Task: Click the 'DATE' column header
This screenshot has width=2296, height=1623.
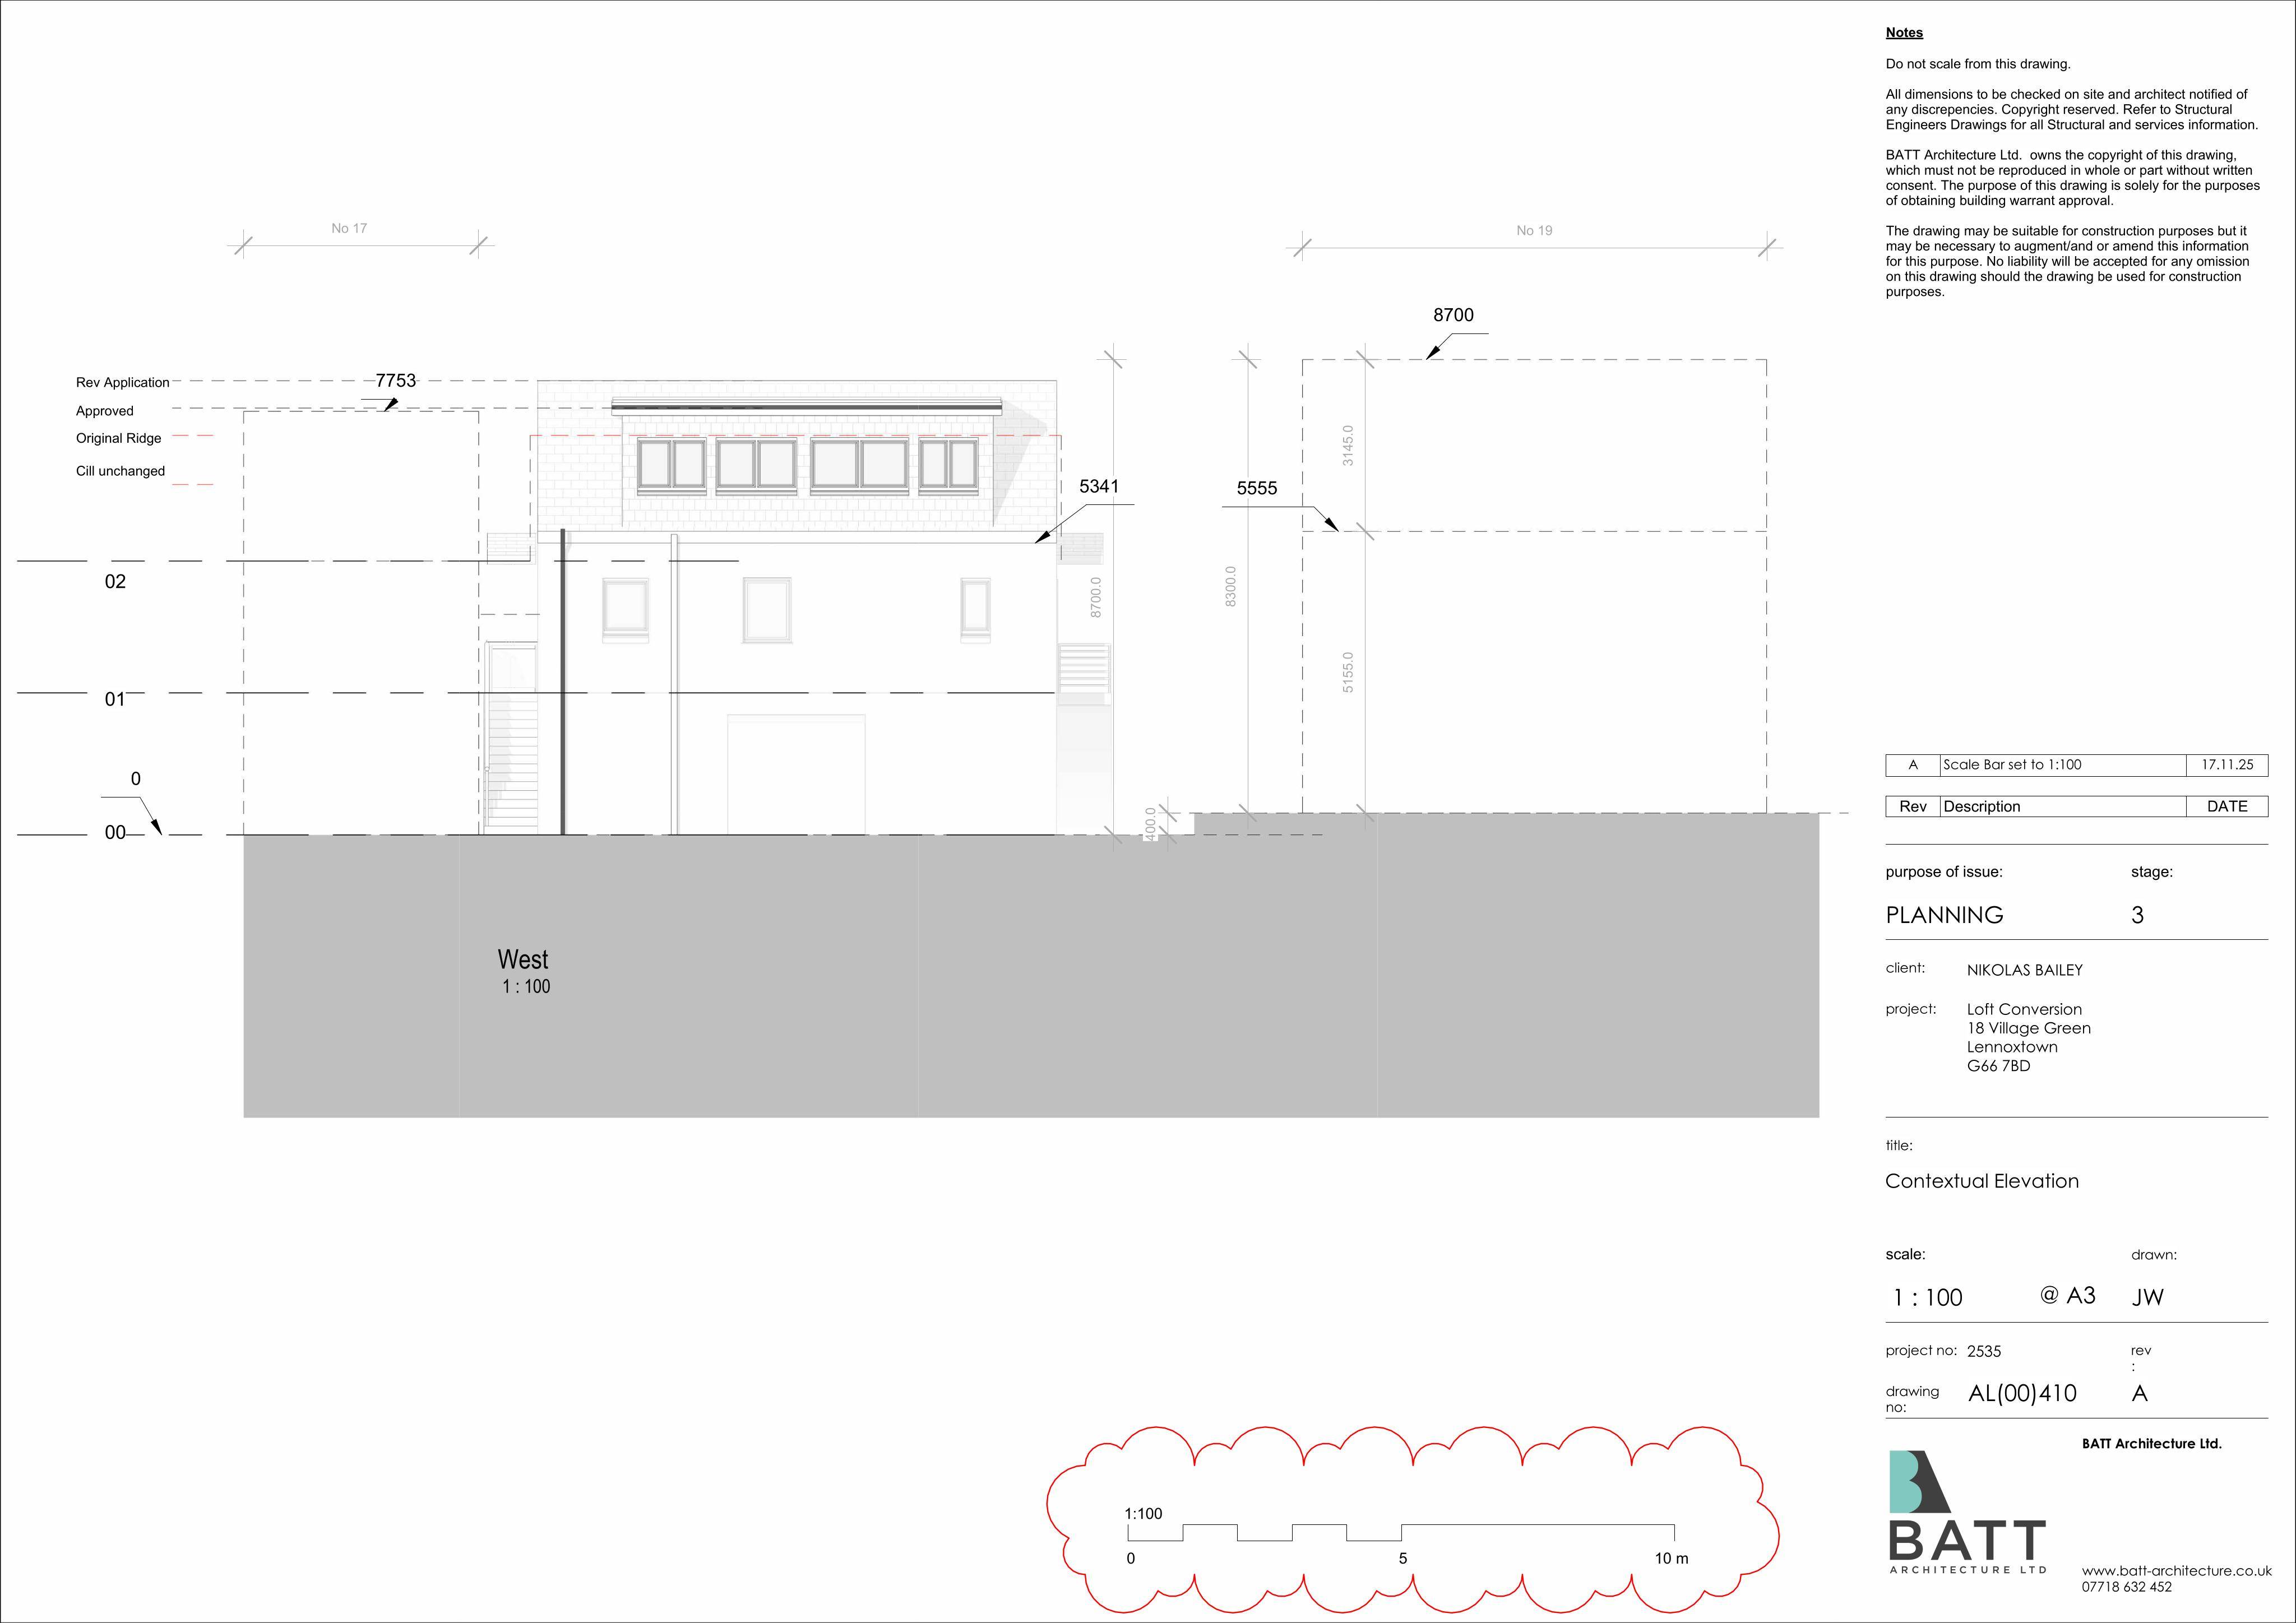Action: pos(2227,806)
